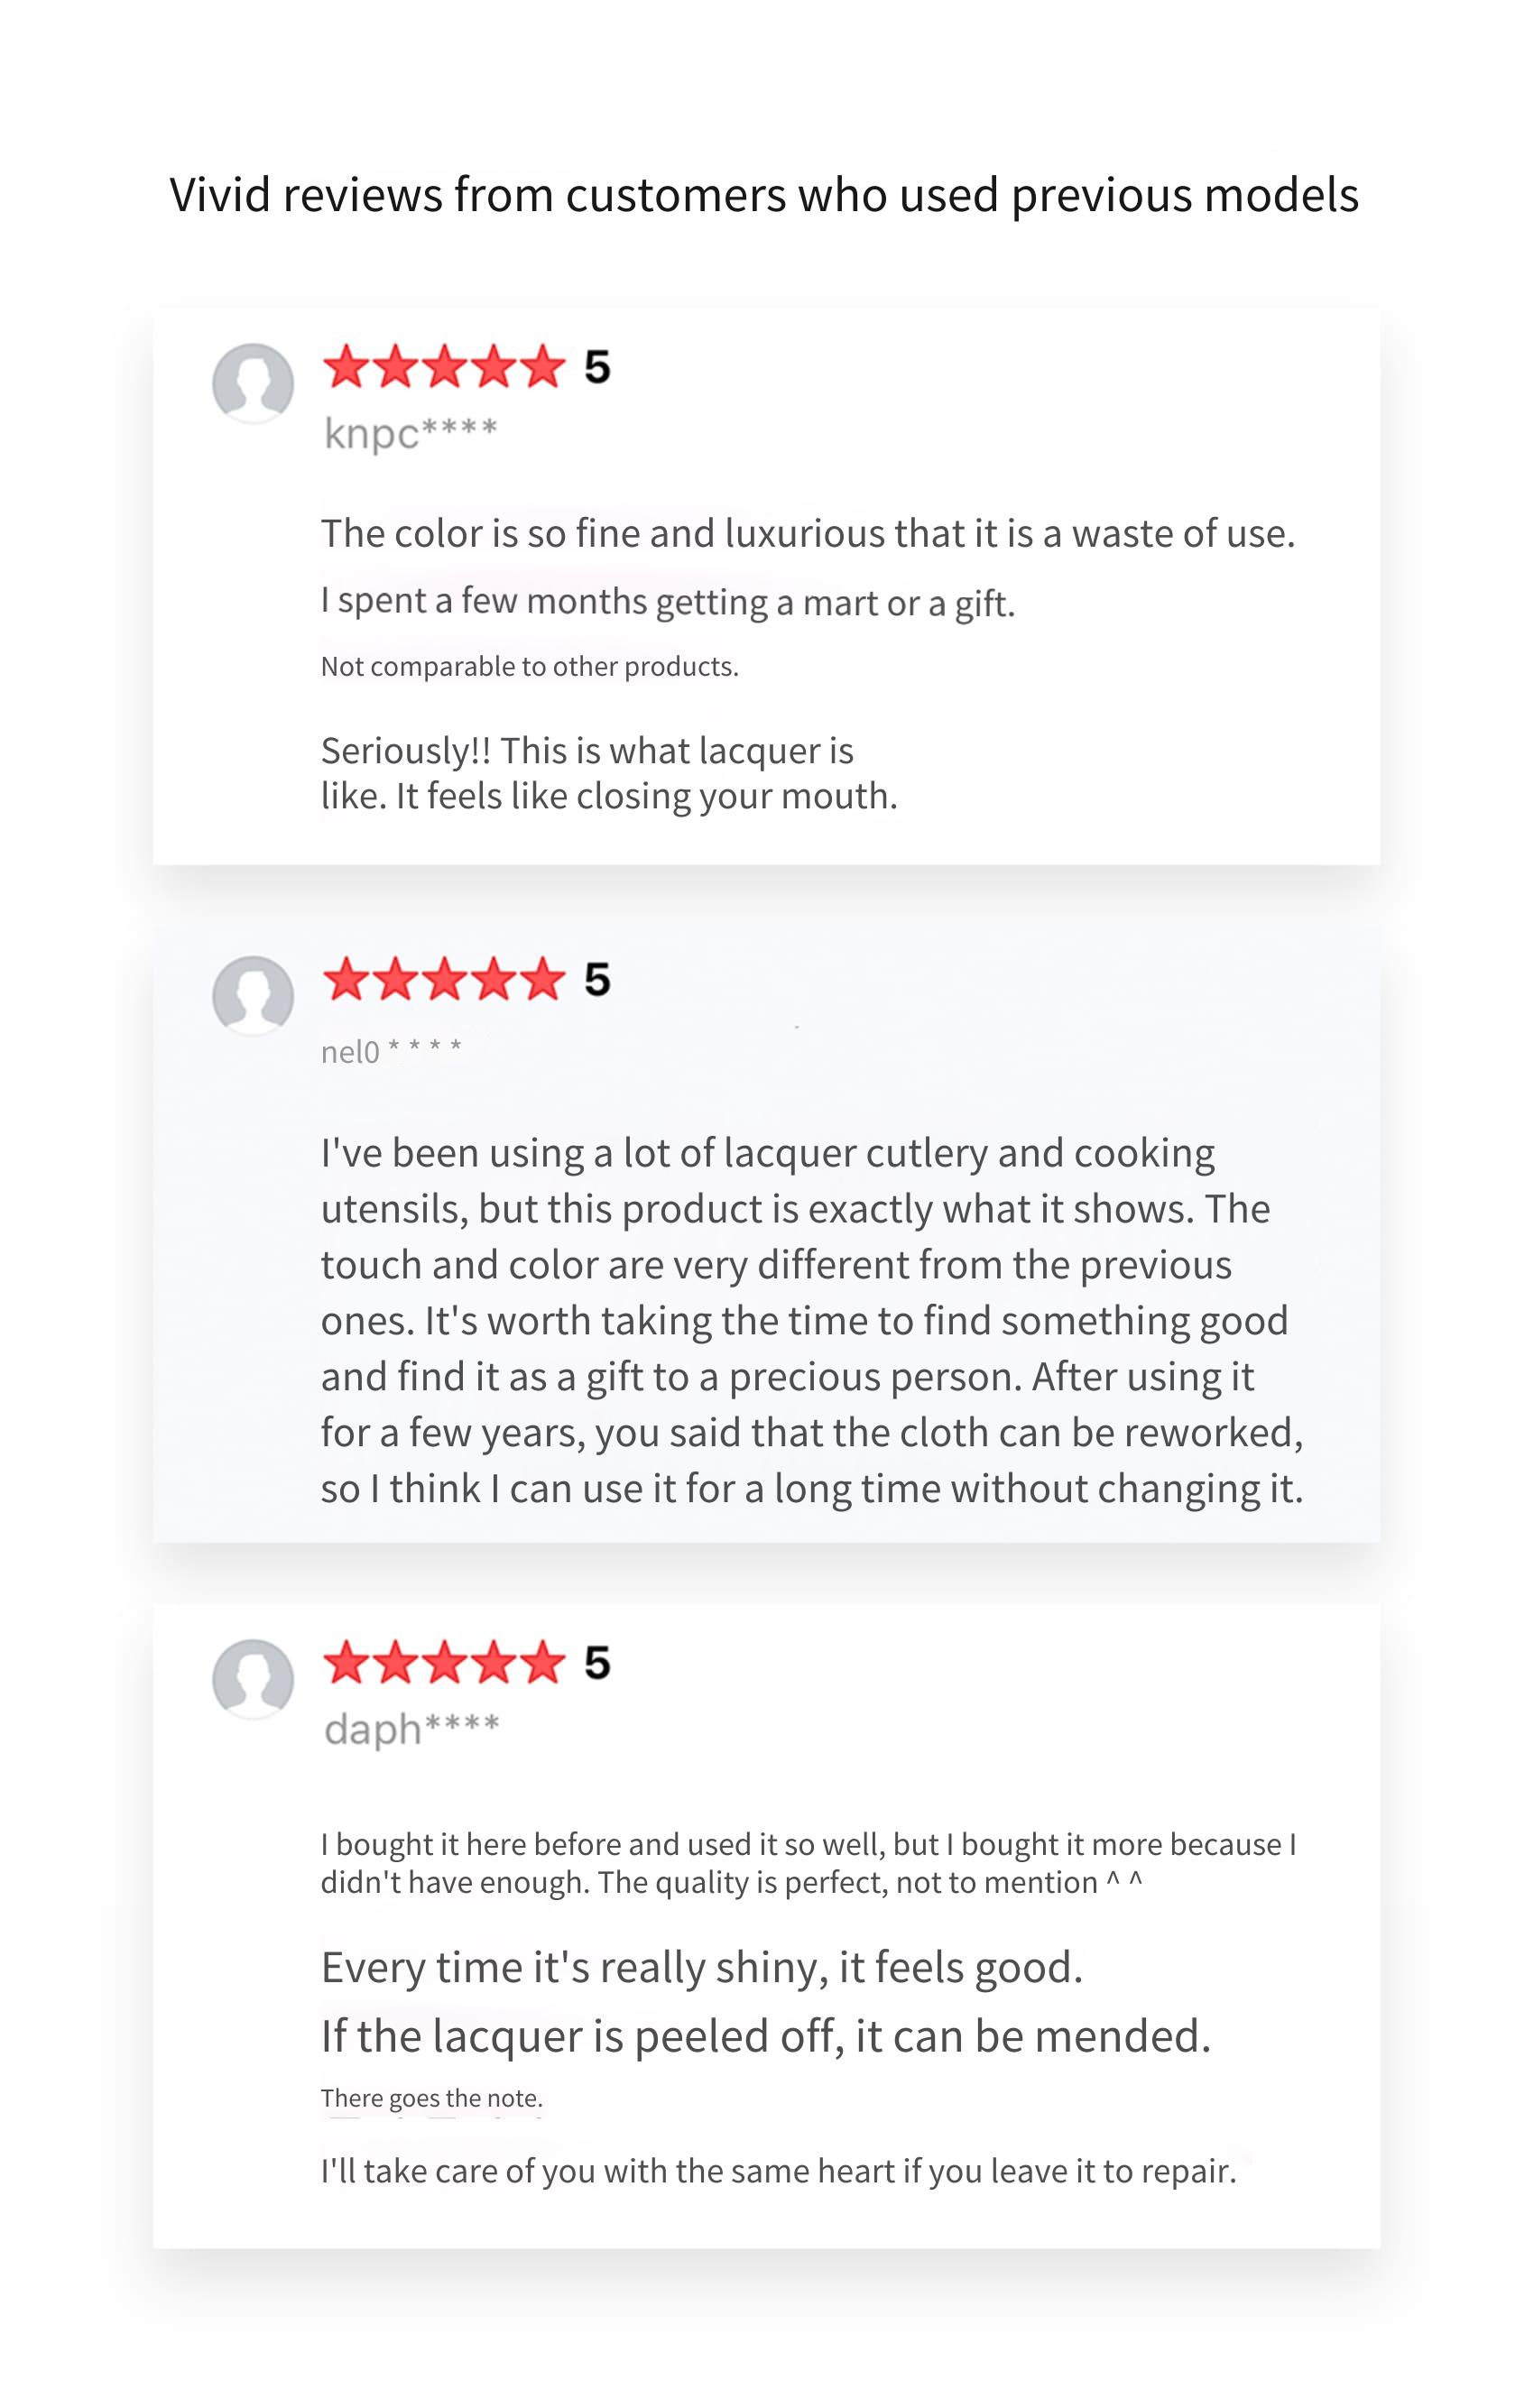Click the first star in daph**** rating

click(347, 1662)
